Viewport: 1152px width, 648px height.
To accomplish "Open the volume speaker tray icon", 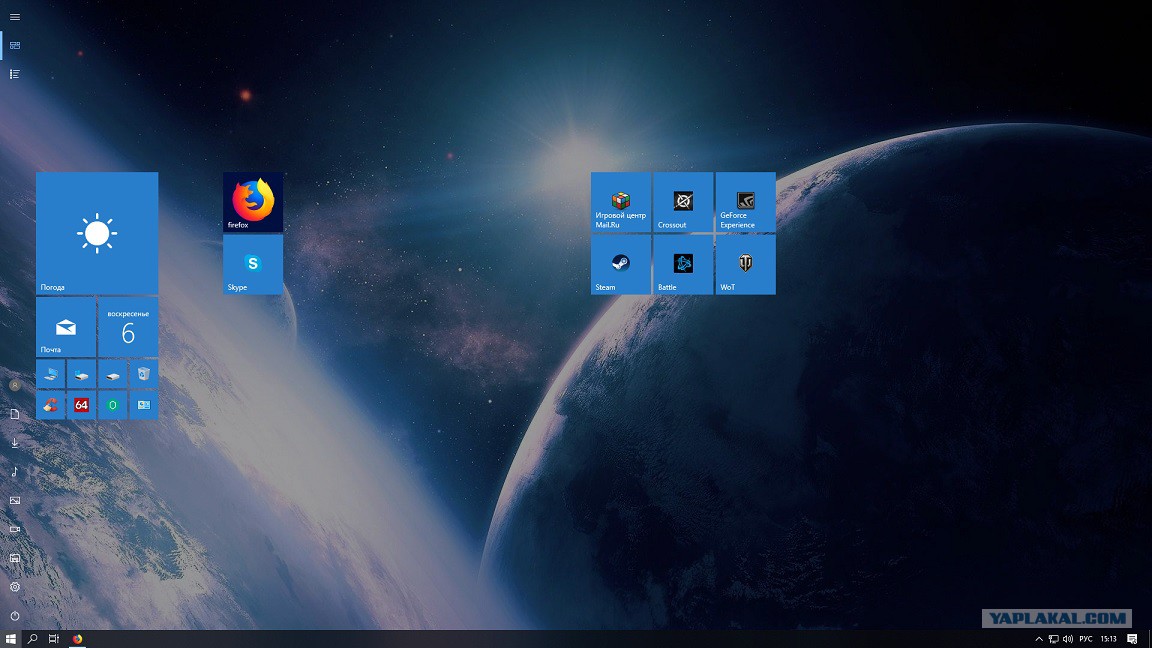I will [1068, 639].
